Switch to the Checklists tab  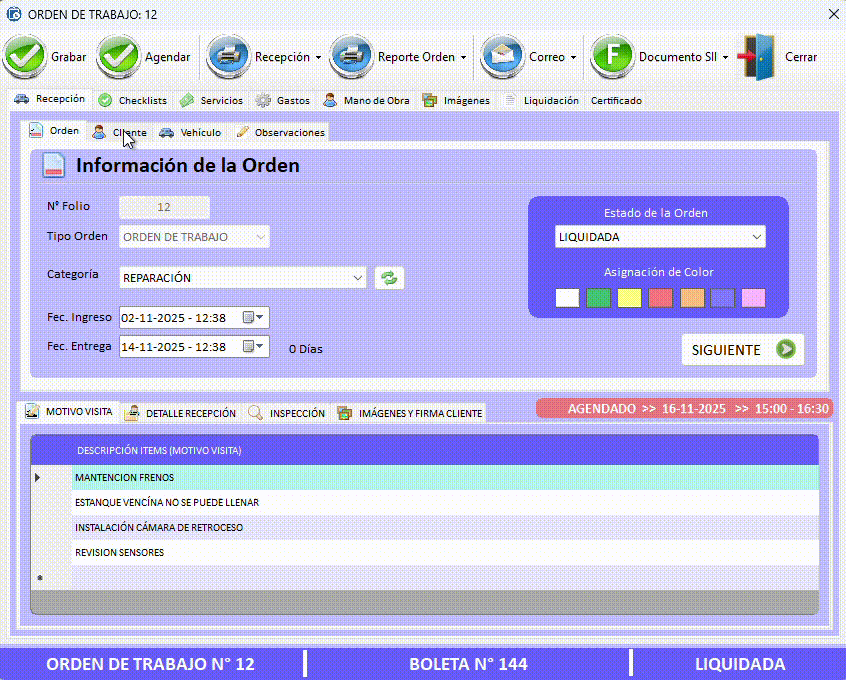tap(134, 101)
